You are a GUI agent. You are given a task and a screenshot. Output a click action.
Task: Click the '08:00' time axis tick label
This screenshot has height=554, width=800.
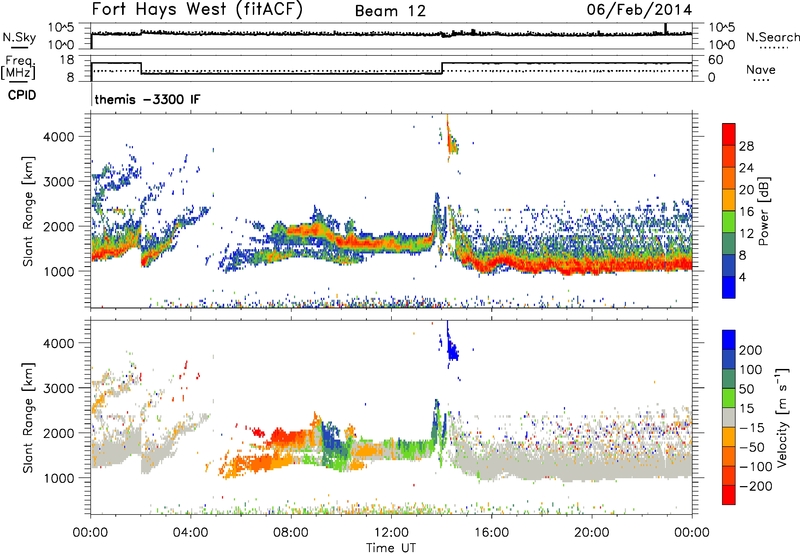pyautogui.click(x=291, y=533)
